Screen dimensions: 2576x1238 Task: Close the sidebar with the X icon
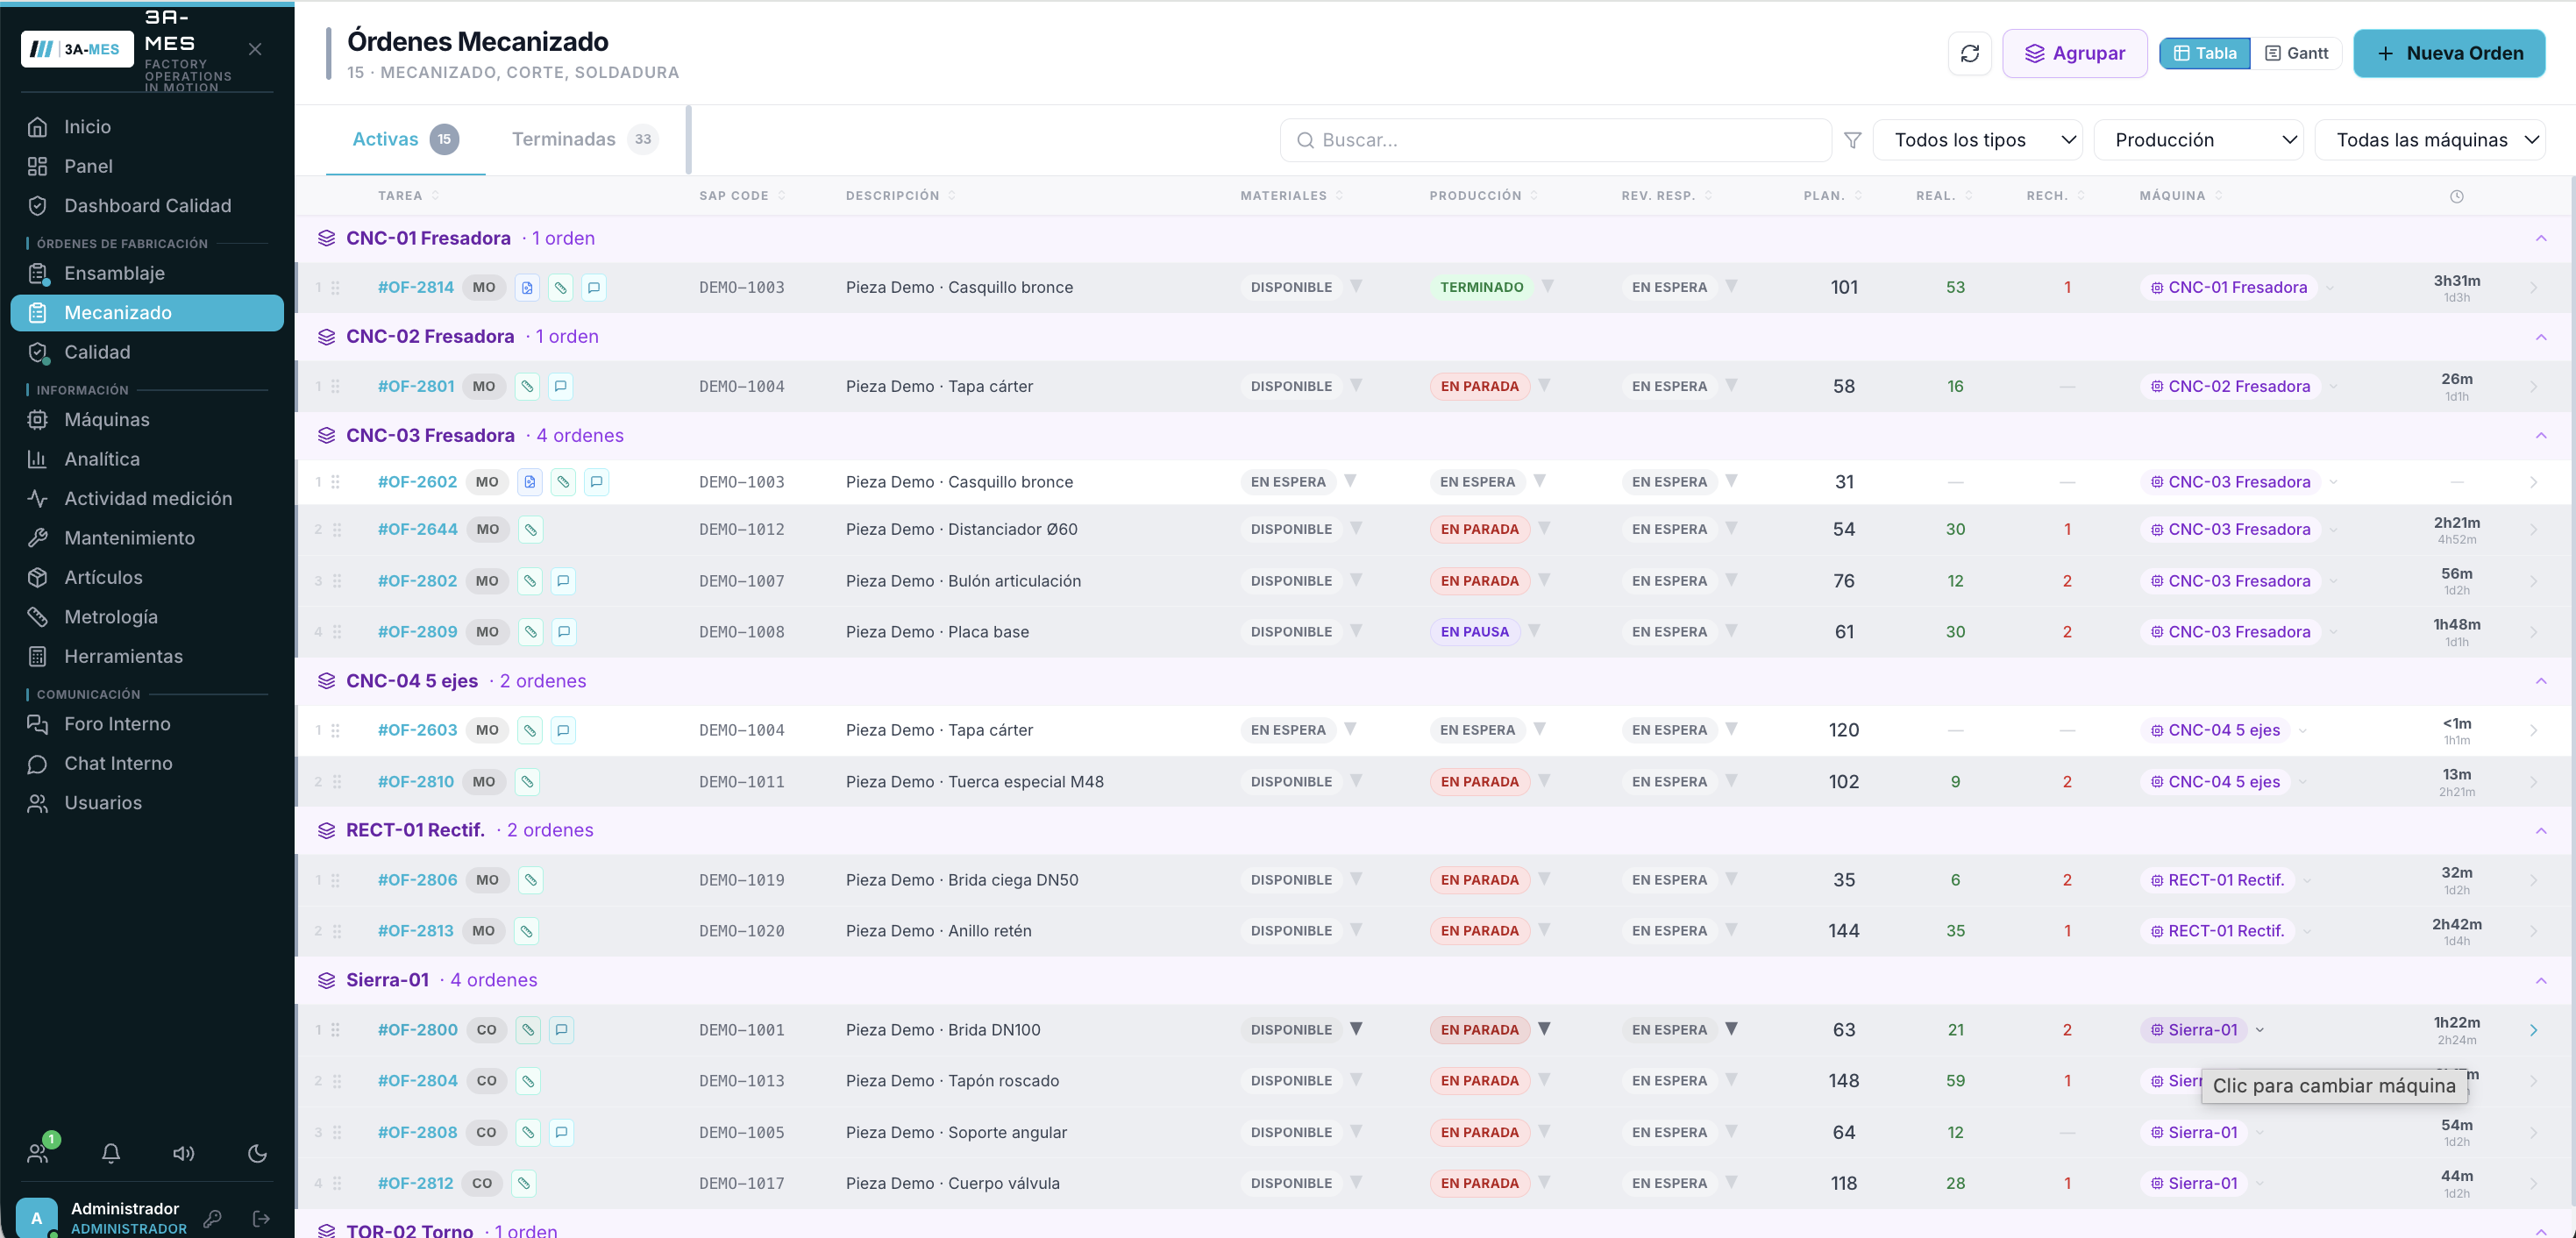(x=255, y=49)
